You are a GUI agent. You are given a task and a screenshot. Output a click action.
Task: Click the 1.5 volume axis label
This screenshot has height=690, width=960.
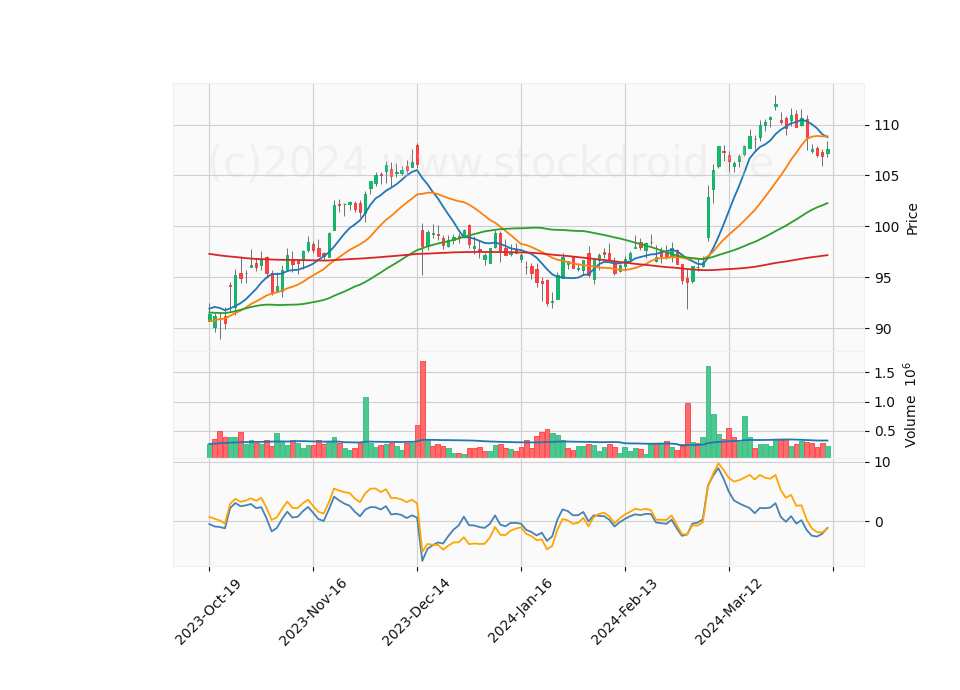[885, 373]
